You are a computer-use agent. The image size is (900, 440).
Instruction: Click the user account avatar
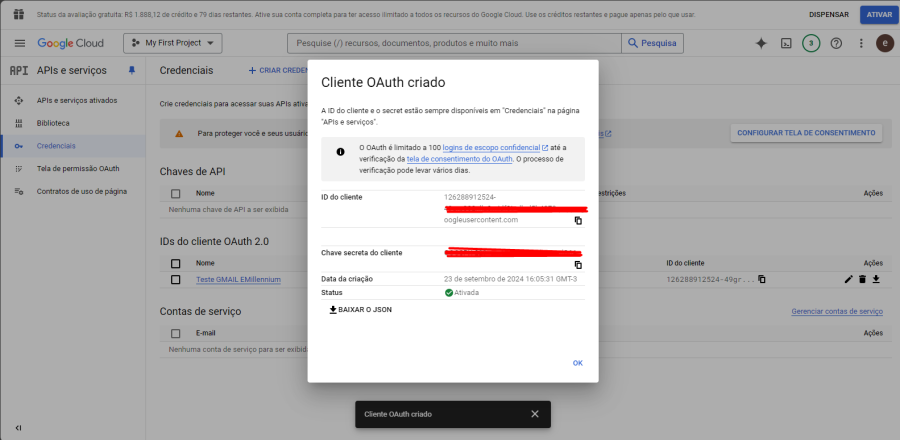coord(885,43)
